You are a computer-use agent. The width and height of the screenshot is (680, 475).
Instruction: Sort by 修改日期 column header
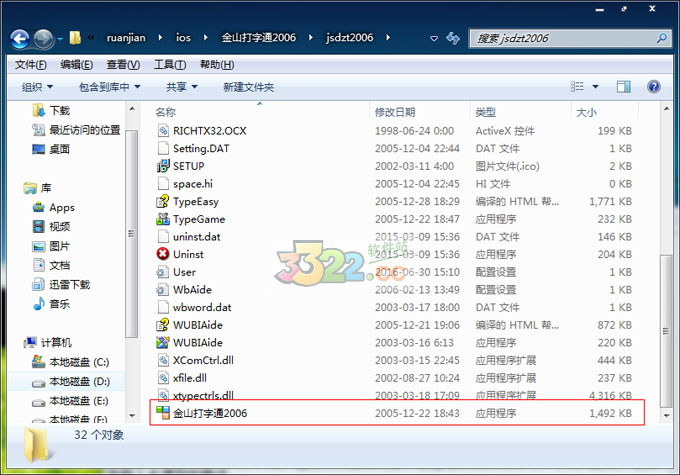[395, 112]
